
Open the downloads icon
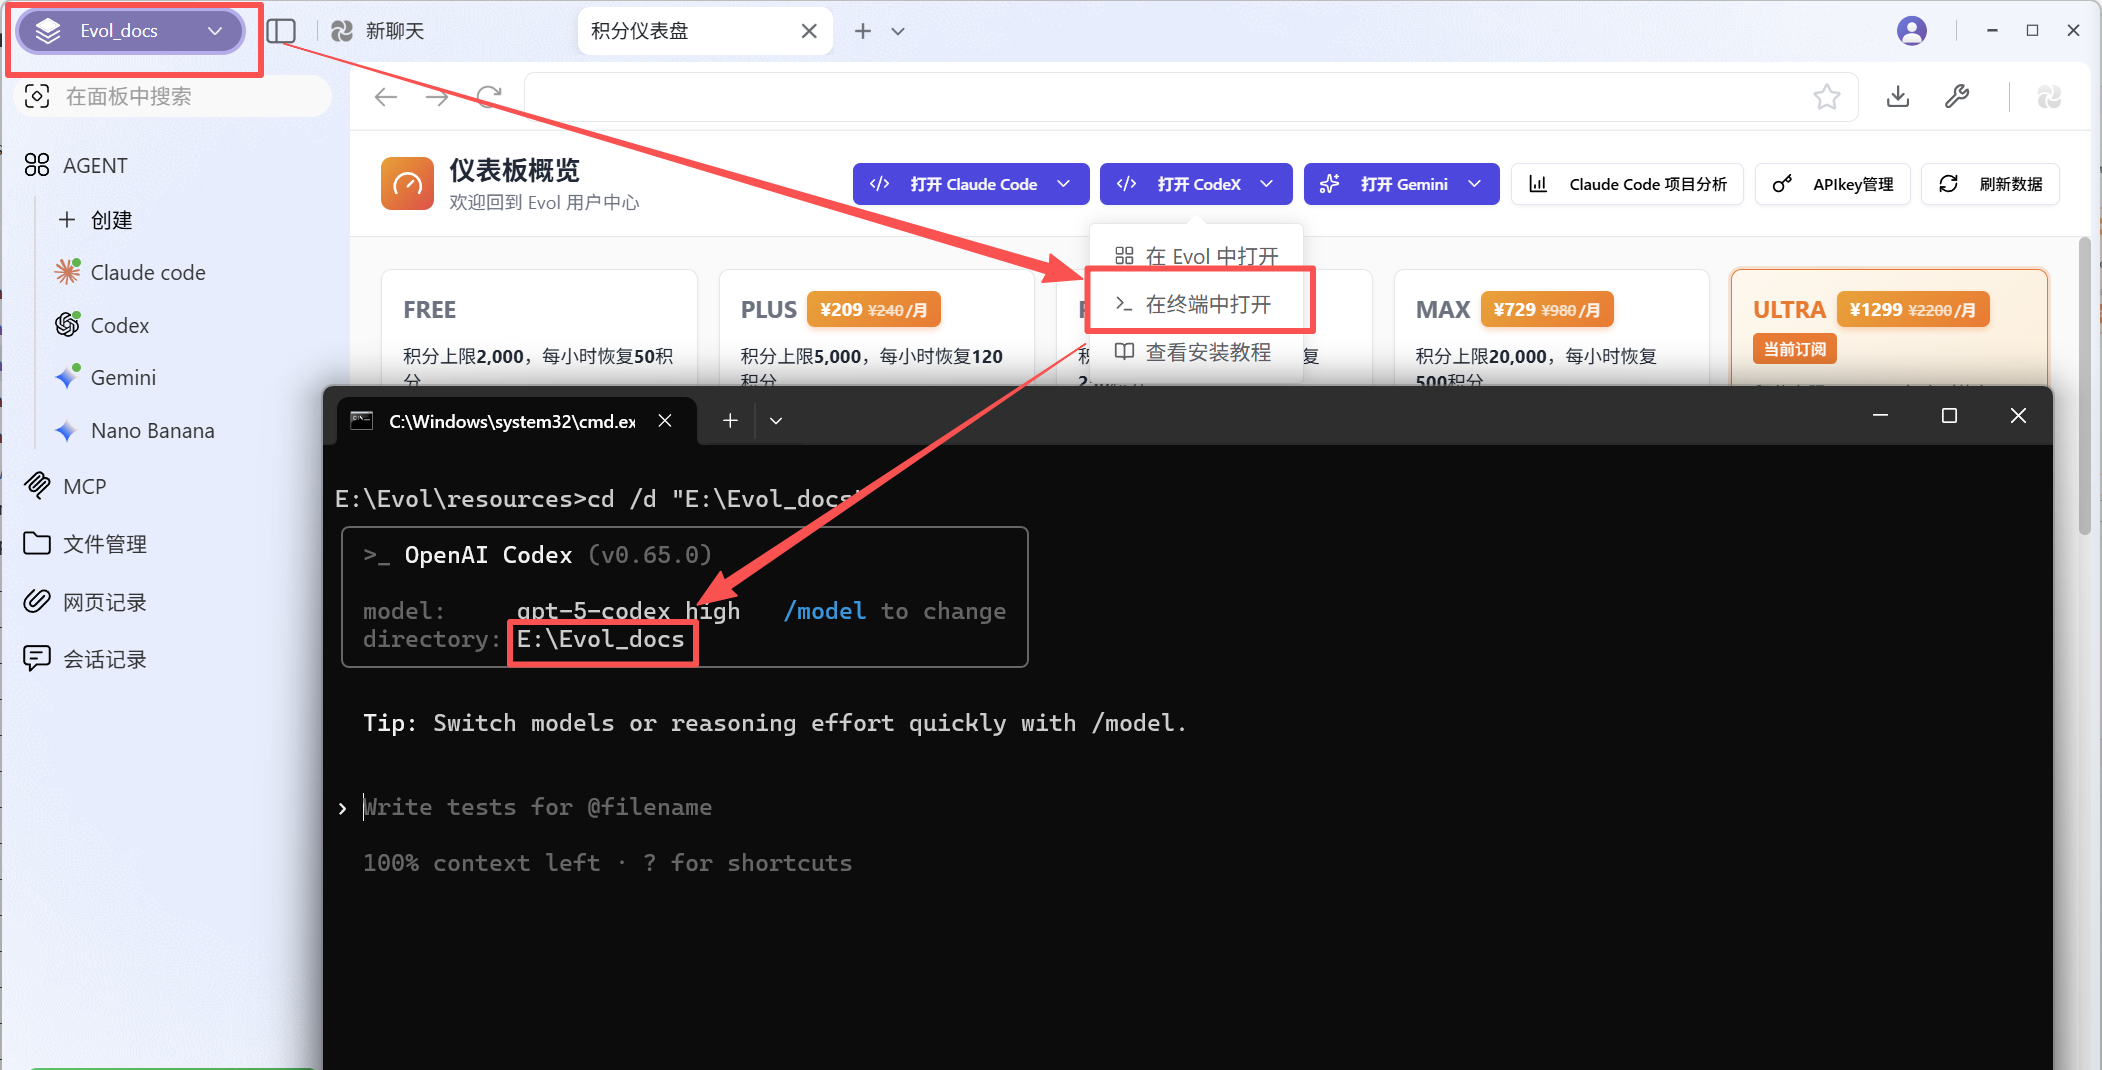coord(1897,97)
